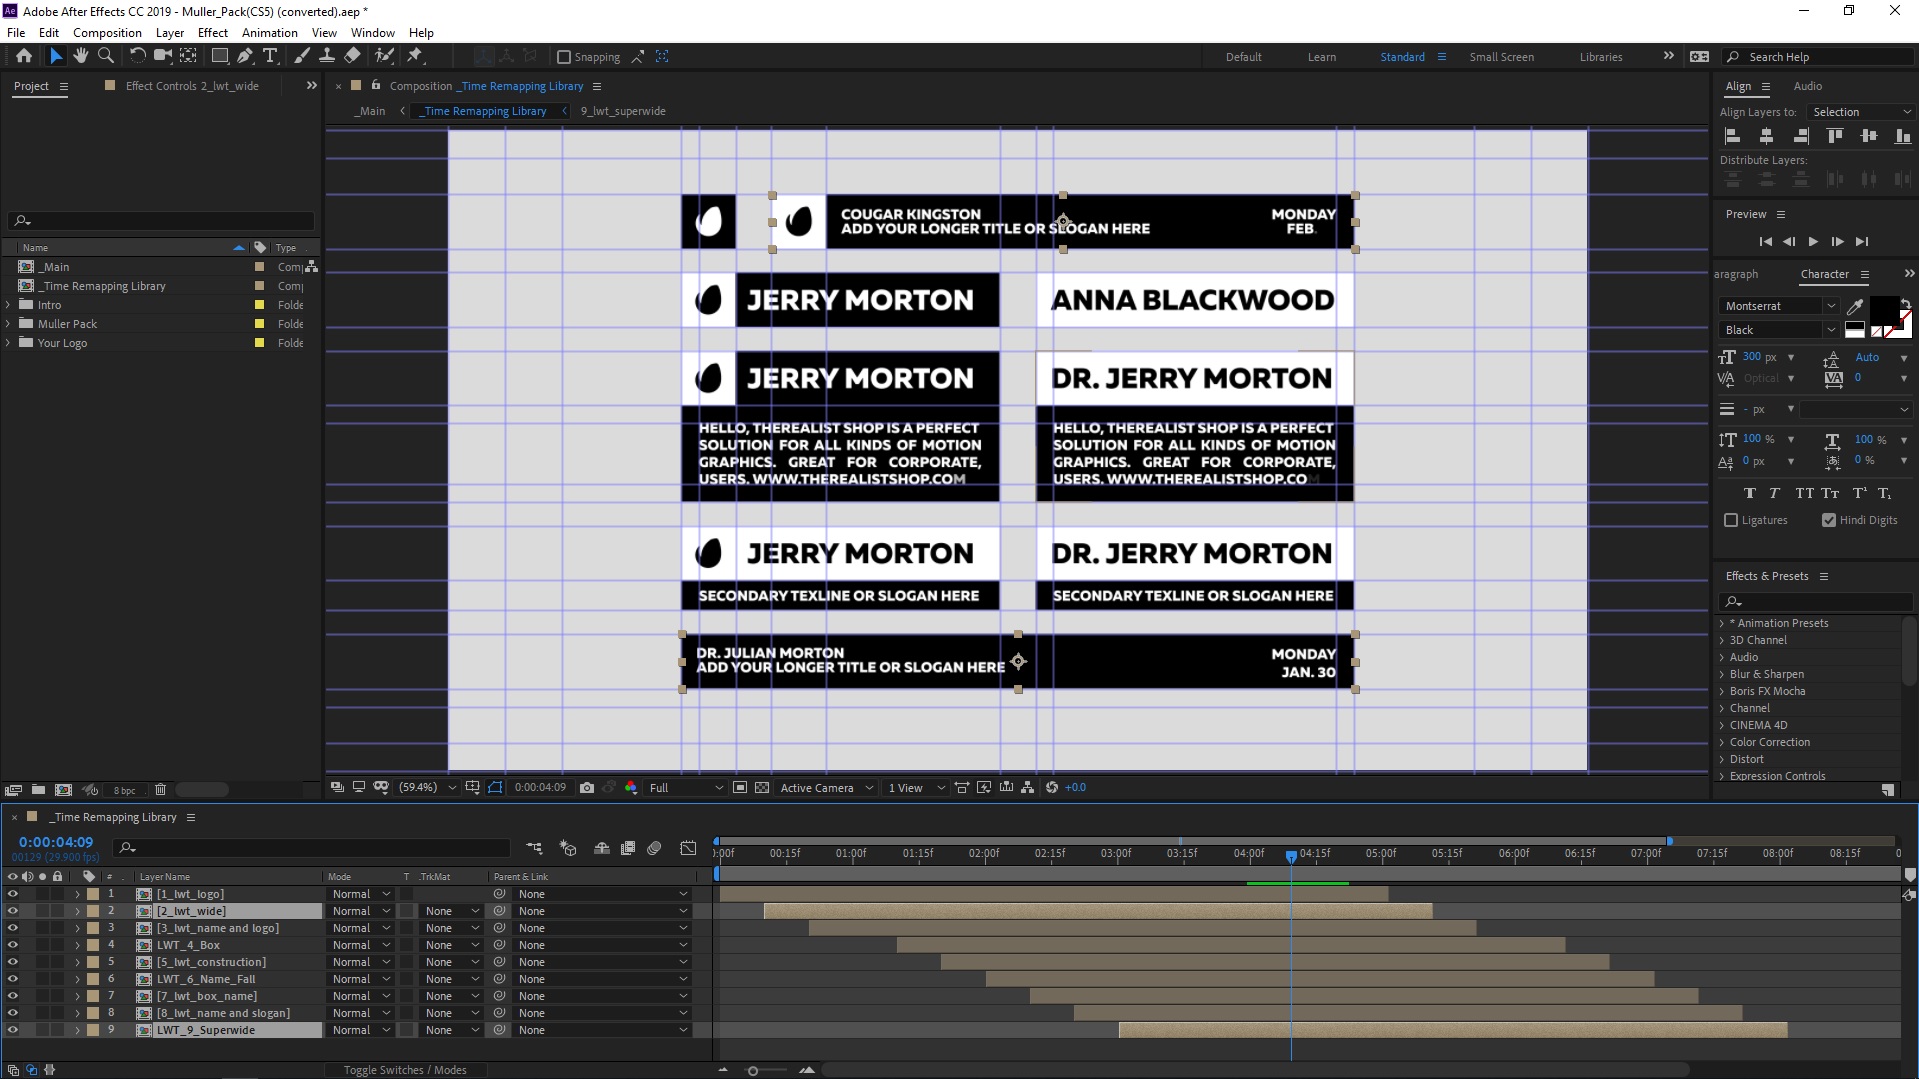Screen dimensions: 1919x1079
Task: Delete selected project item with trash icon
Action: point(160,790)
